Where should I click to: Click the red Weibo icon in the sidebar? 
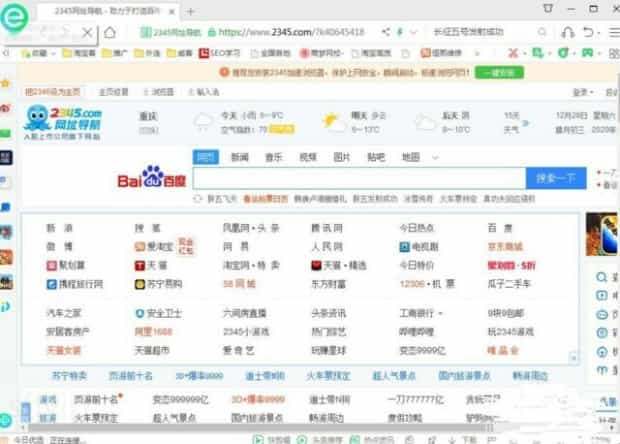click(5, 108)
